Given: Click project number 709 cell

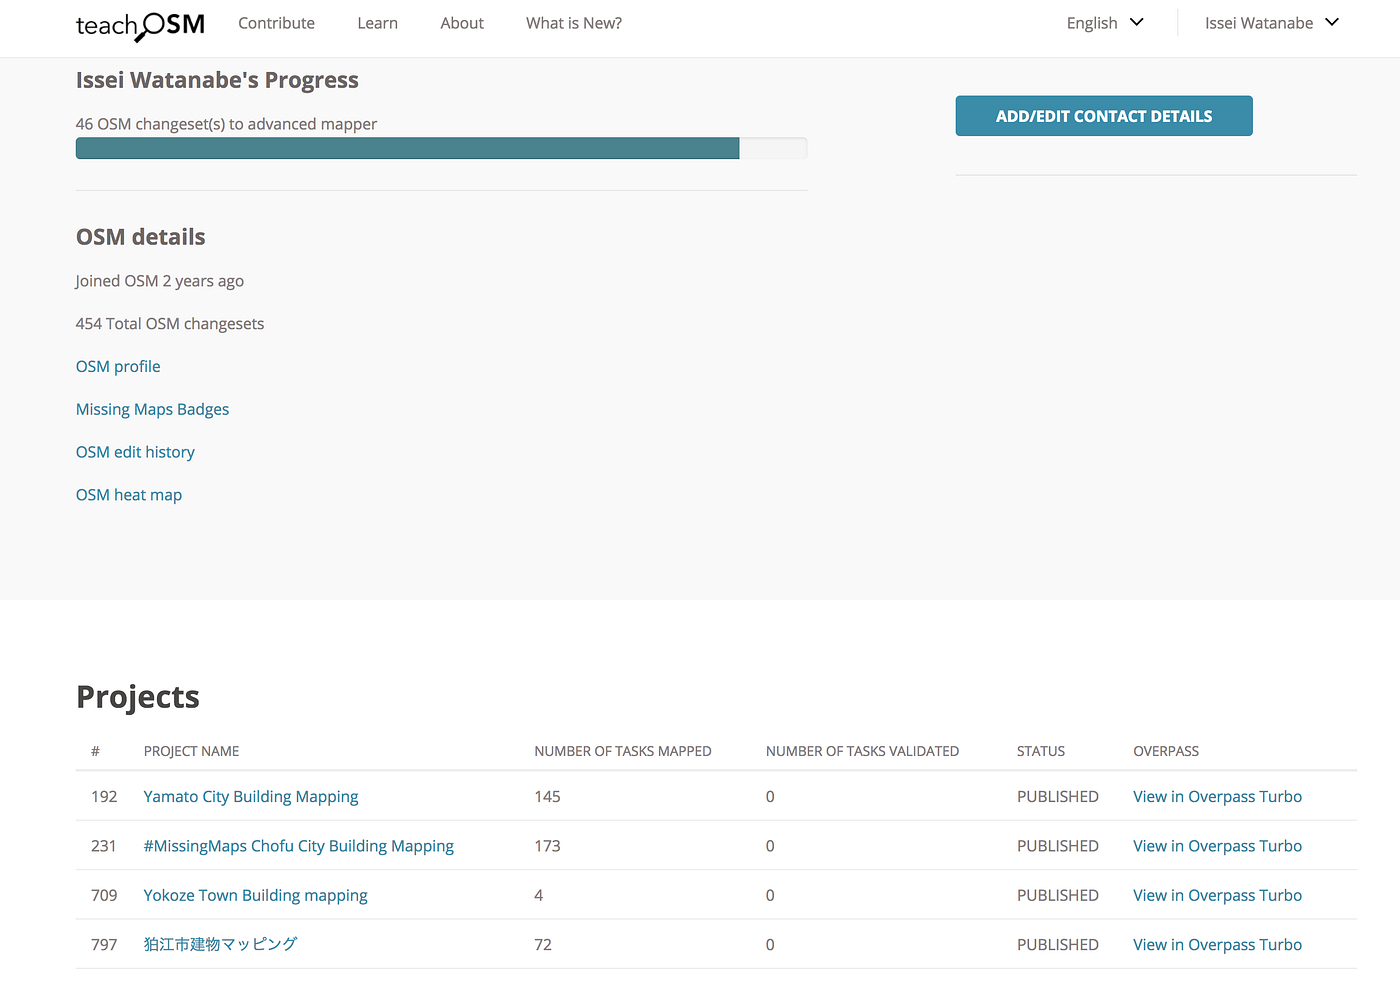Looking at the screenshot, I should click(x=104, y=895).
